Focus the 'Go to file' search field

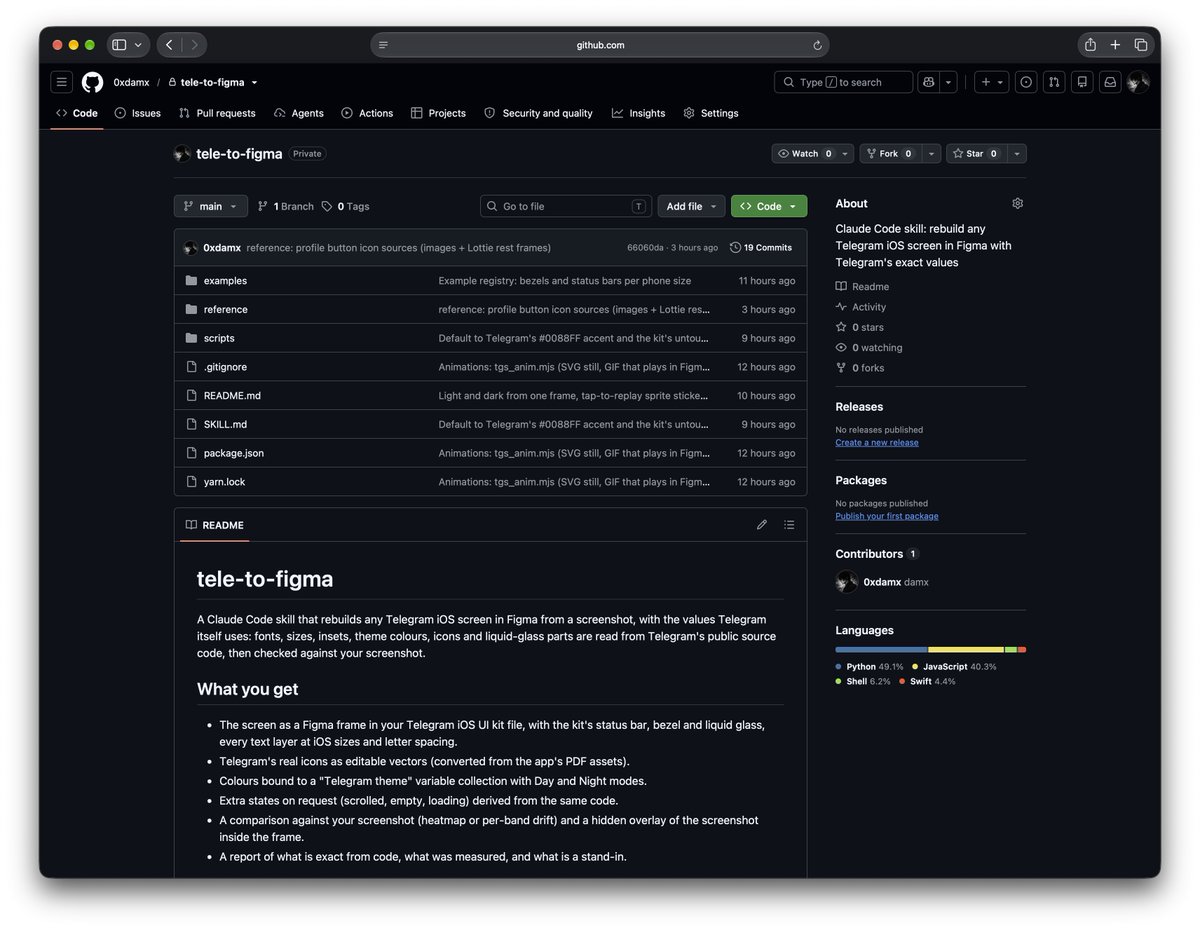[x=566, y=206]
